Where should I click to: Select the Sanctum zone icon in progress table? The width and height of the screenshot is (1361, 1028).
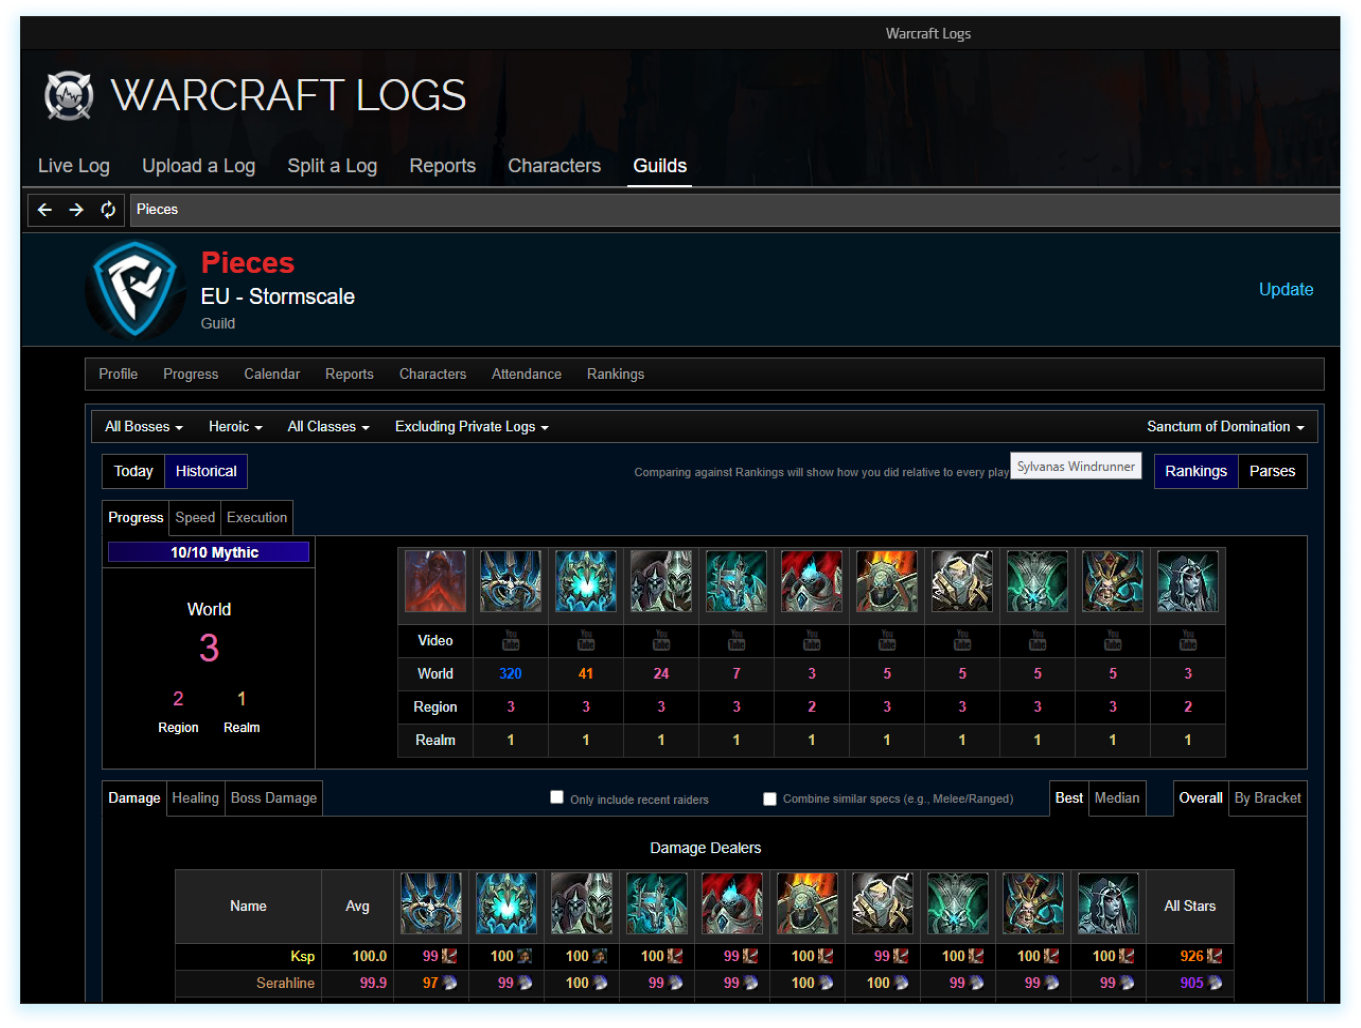point(435,581)
